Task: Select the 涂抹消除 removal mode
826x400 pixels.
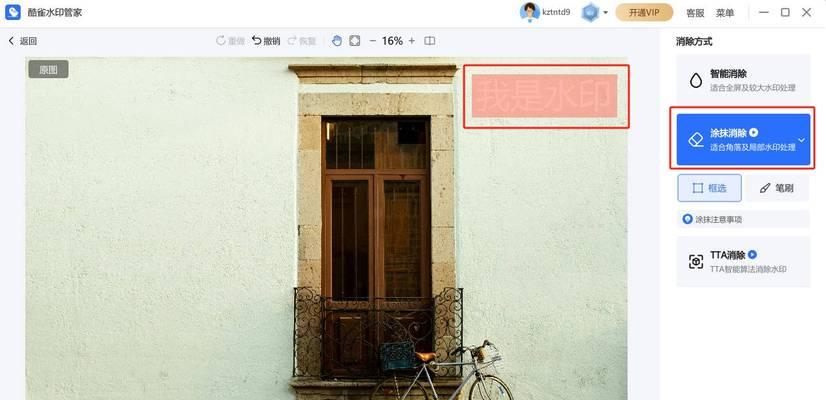Action: (x=743, y=139)
